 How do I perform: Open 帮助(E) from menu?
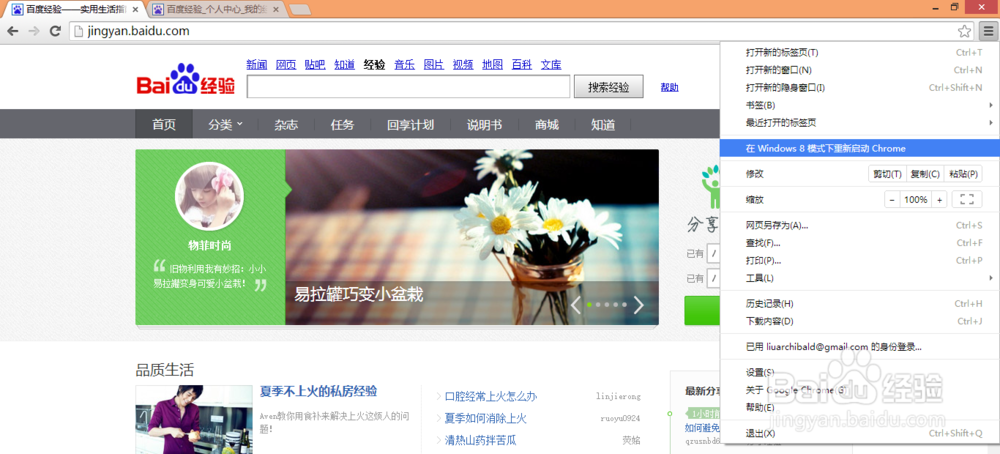[x=860, y=407]
